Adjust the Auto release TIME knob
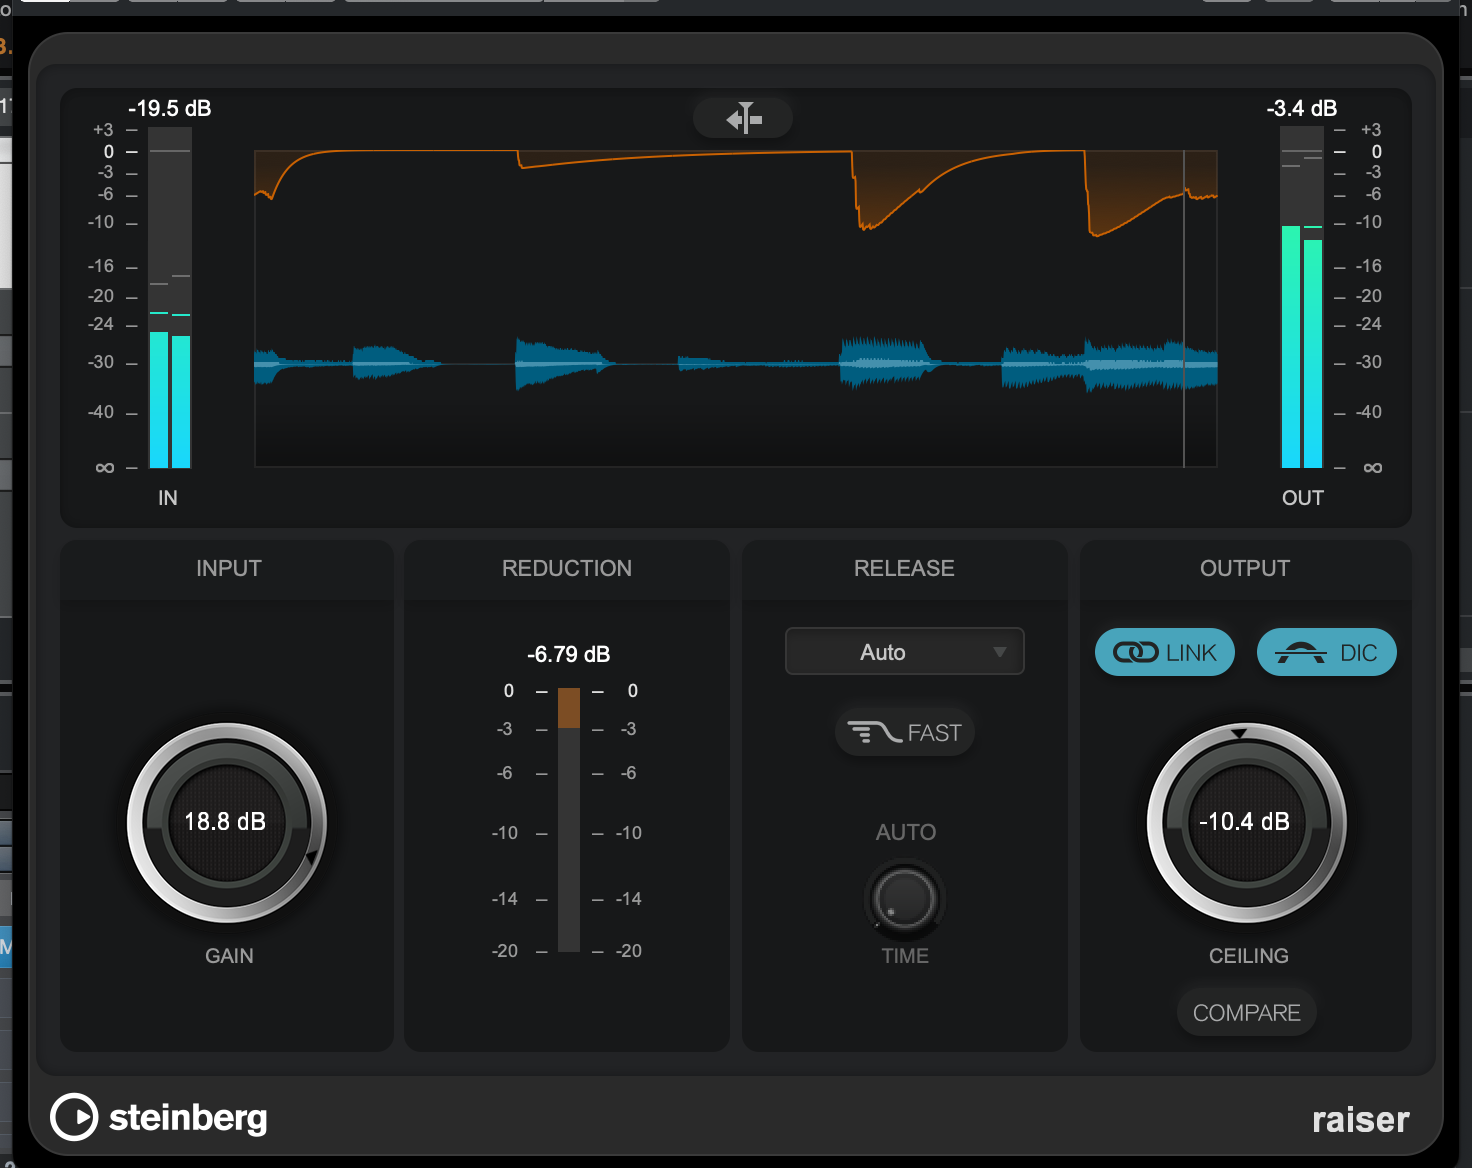 tap(904, 898)
